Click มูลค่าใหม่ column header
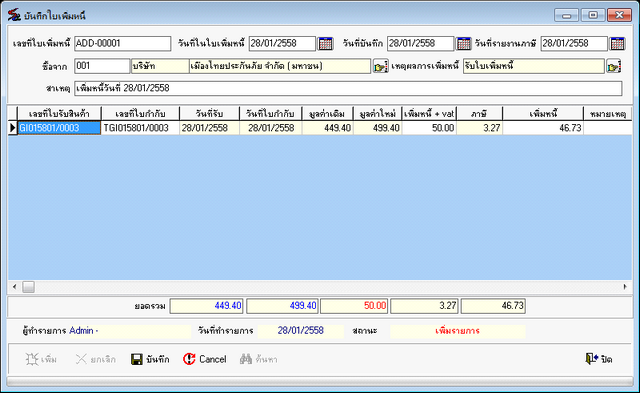The image size is (640, 393). [378, 114]
